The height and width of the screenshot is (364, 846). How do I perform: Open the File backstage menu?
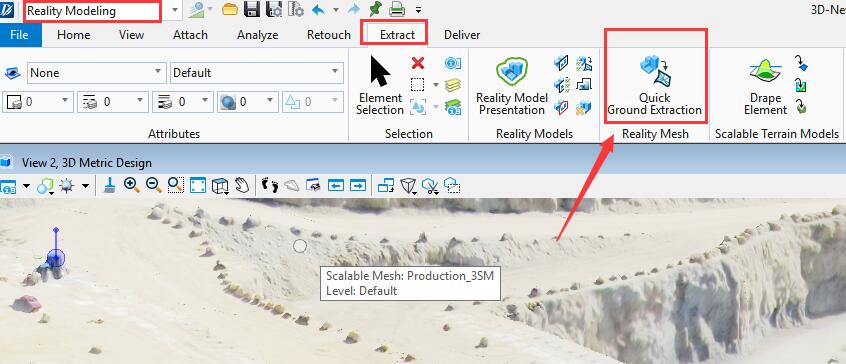point(19,35)
